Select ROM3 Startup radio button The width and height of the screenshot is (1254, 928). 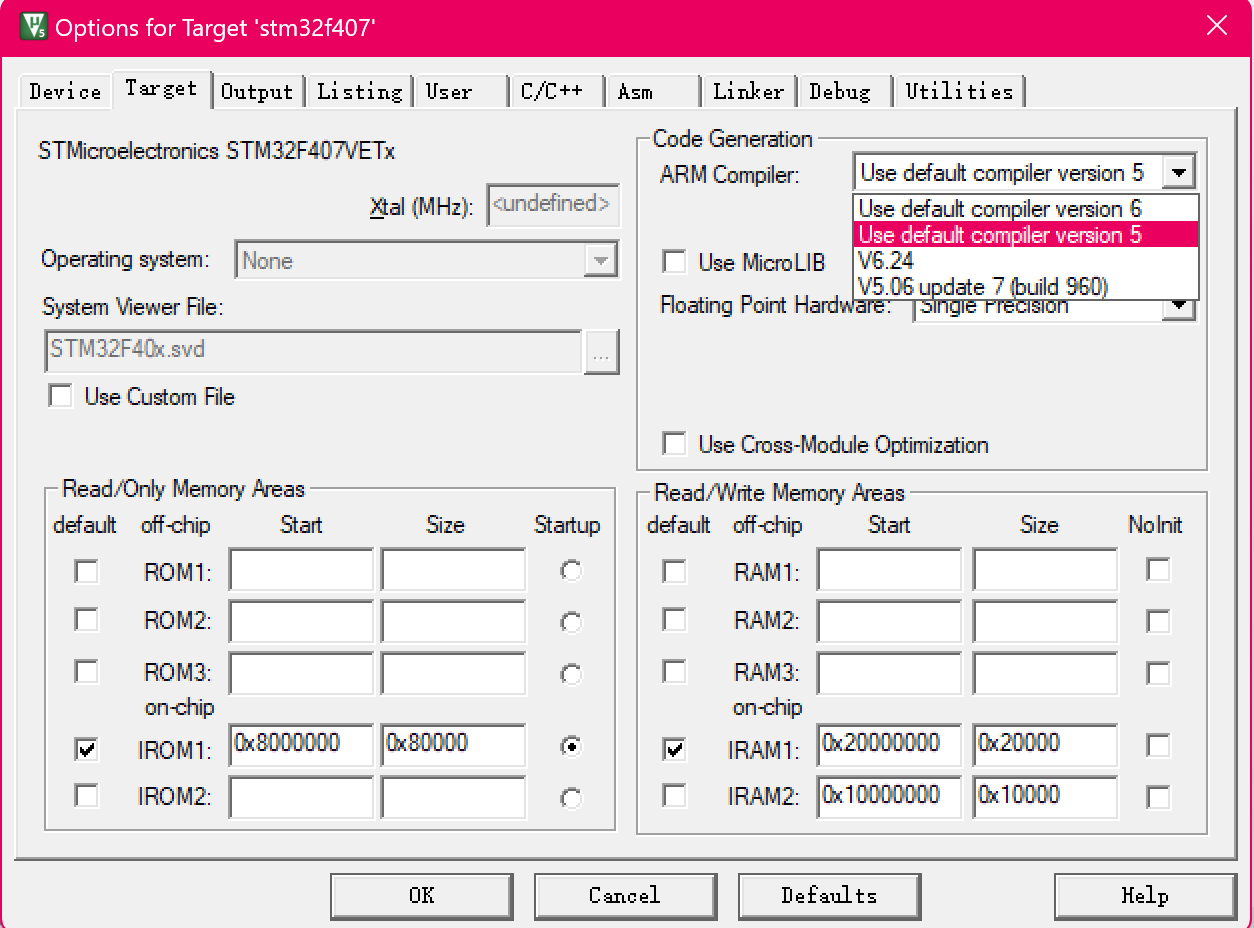(x=571, y=673)
